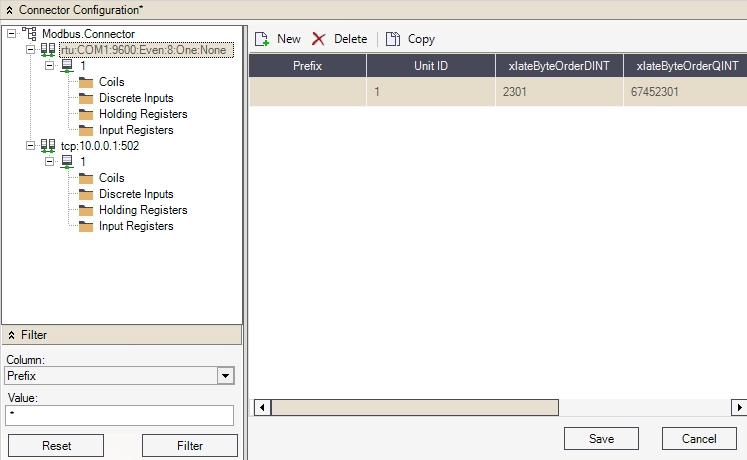This screenshot has height=460, width=747.
Task: Click the red Delete X icon
Action: coord(319,39)
